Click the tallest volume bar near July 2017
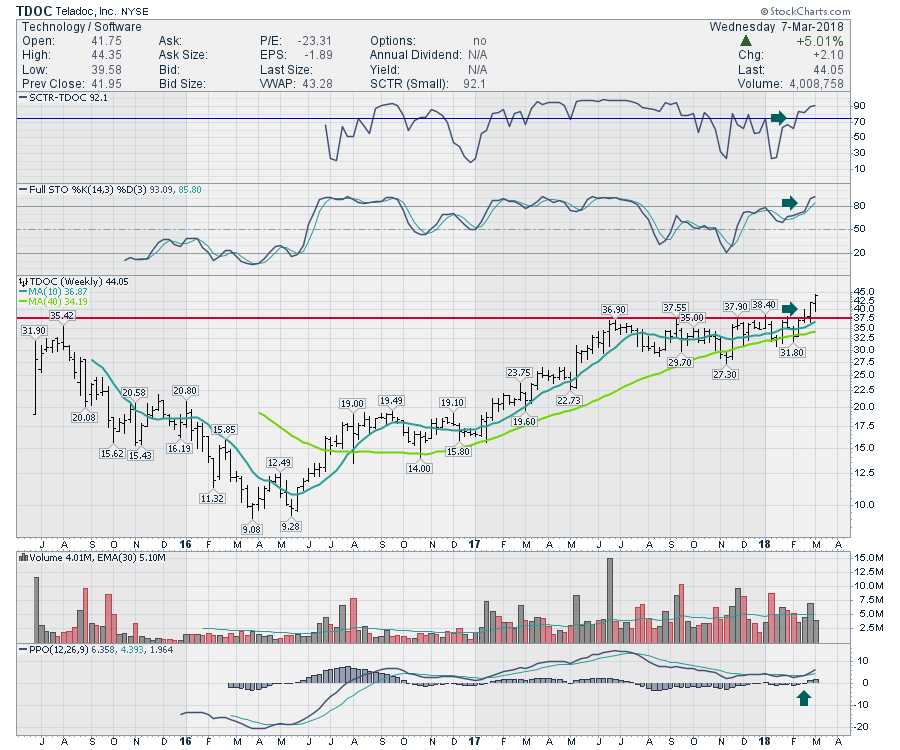900x750 pixels. [x=610, y=600]
